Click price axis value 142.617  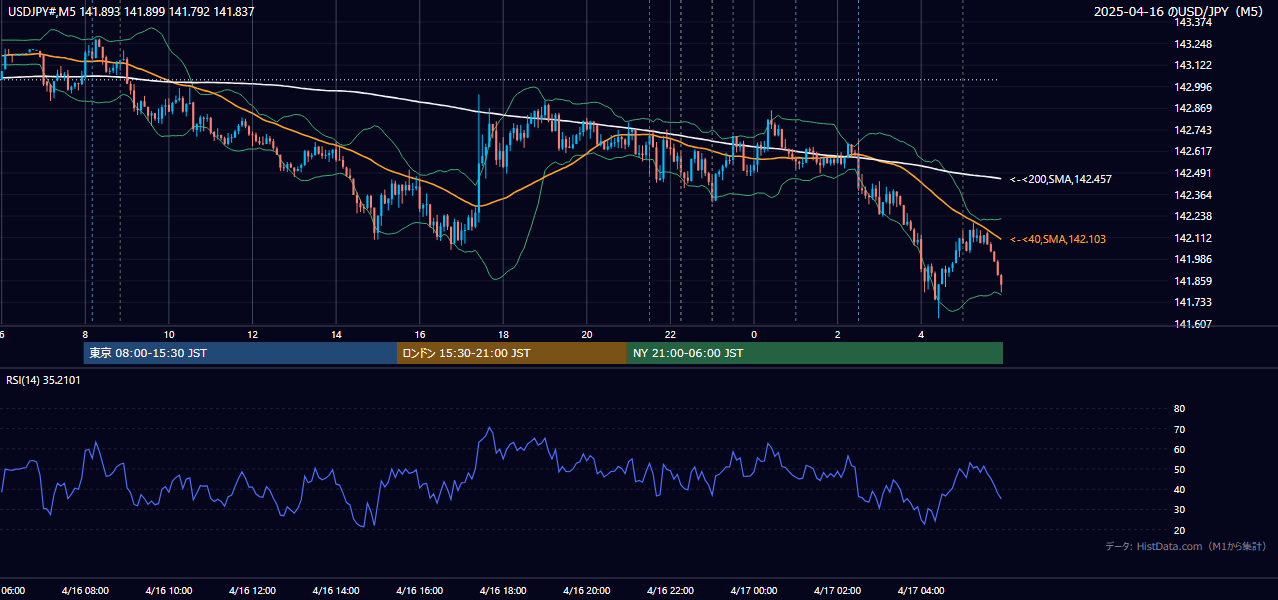[1193, 151]
